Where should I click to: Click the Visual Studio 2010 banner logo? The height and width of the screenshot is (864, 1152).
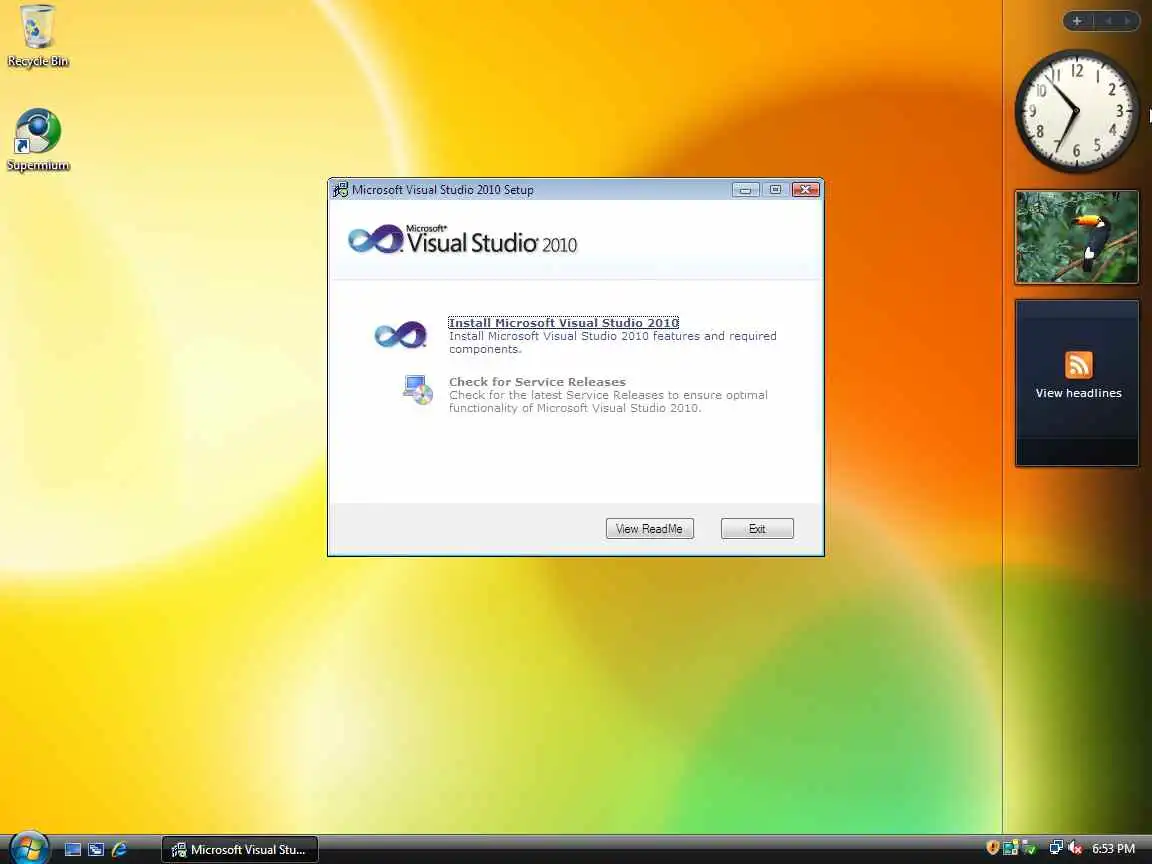[x=462, y=240]
